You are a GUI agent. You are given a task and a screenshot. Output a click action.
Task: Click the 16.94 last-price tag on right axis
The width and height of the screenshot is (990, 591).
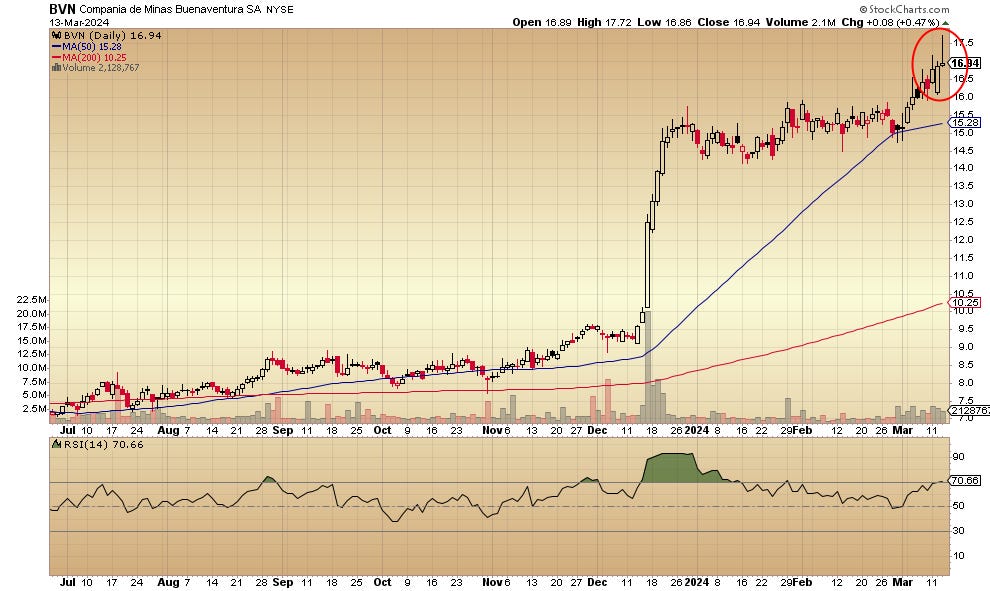966,61
